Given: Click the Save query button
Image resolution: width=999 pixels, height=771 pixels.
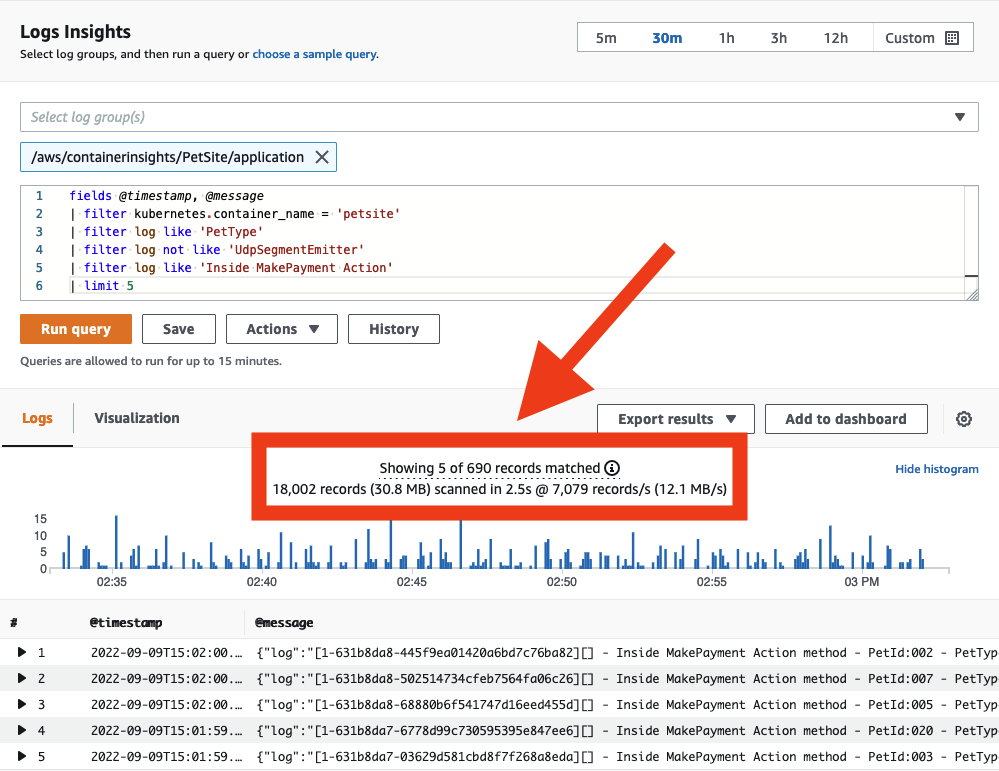Looking at the screenshot, I should (x=178, y=329).
